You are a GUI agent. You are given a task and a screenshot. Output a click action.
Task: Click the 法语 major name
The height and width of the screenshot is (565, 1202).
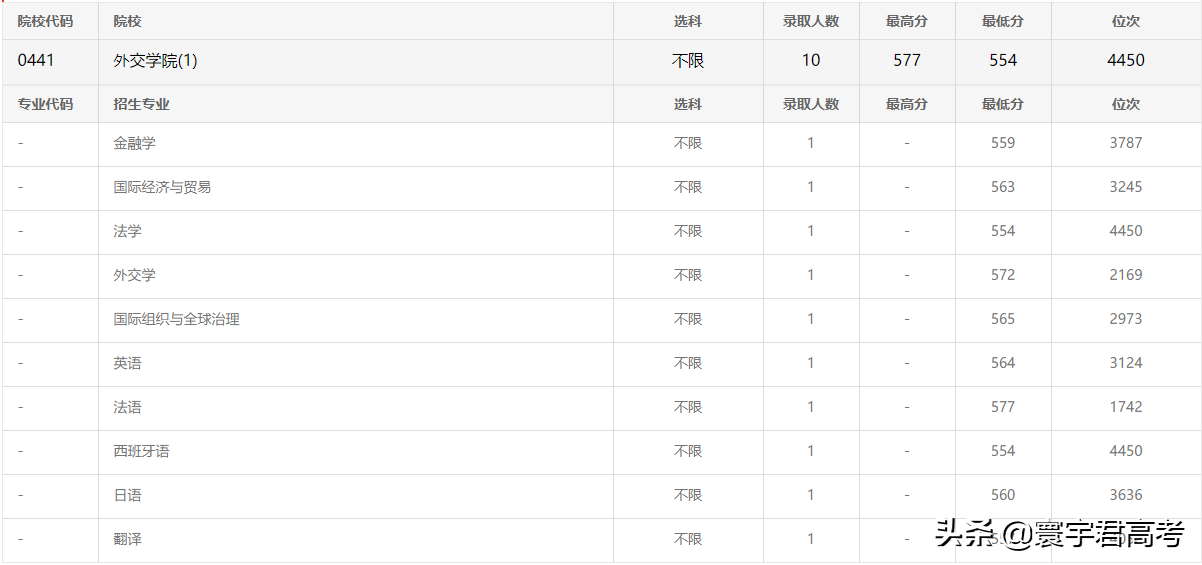tap(127, 407)
